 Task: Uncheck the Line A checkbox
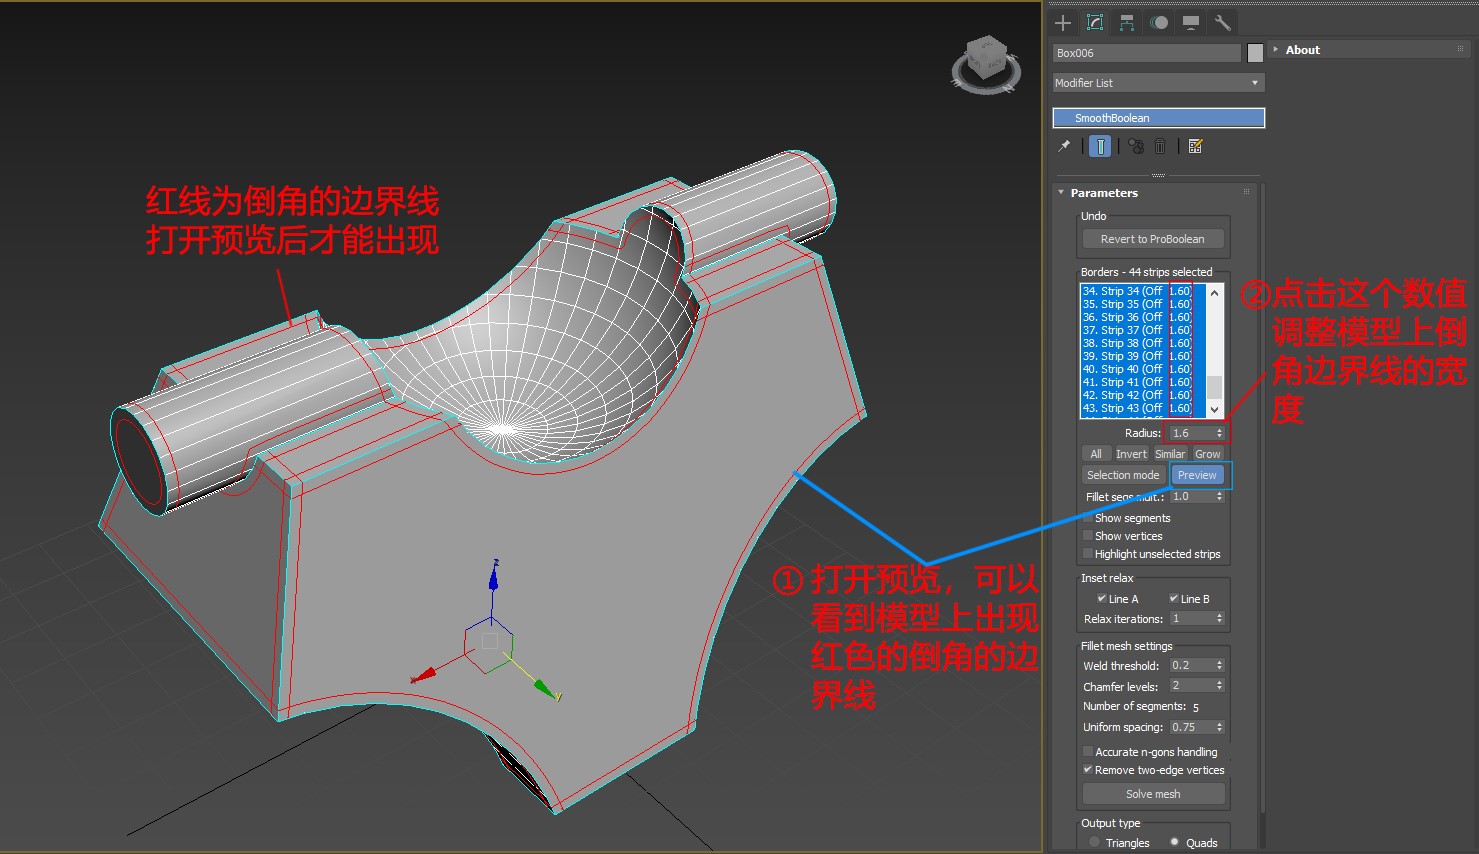1101,599
